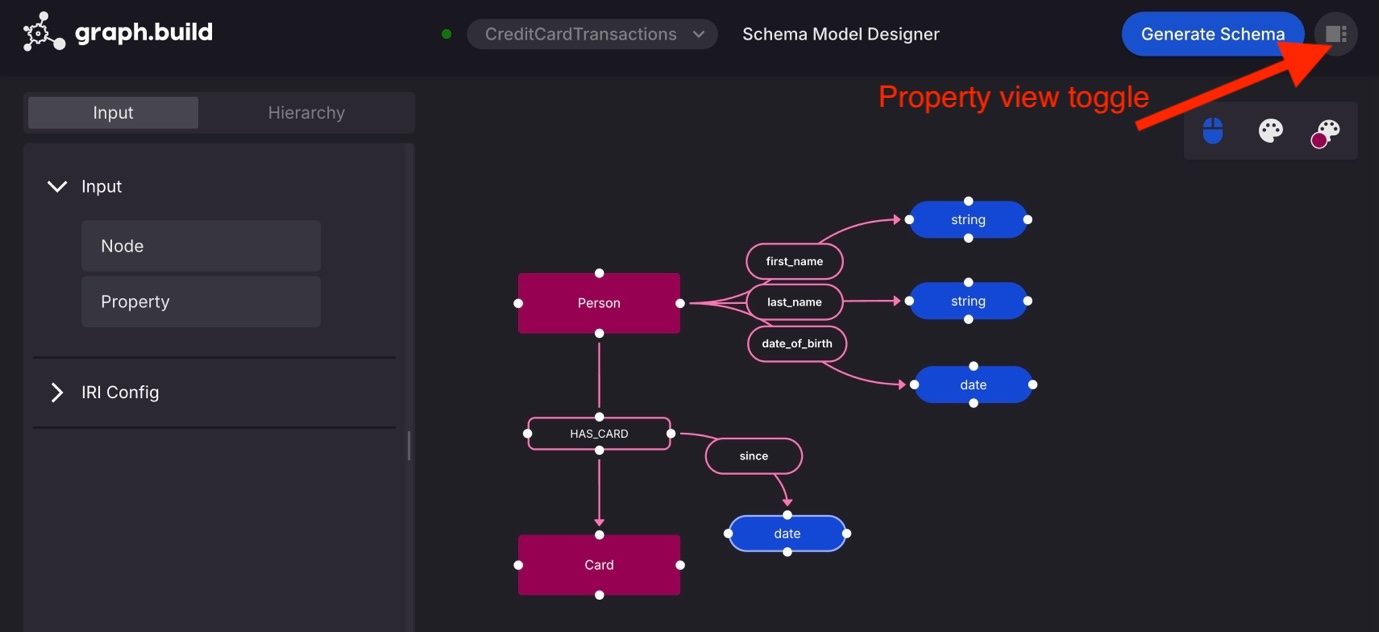Click the green status indicator dot
The width and height of the screenshot is (1379, 632).
tap(446, 34)
